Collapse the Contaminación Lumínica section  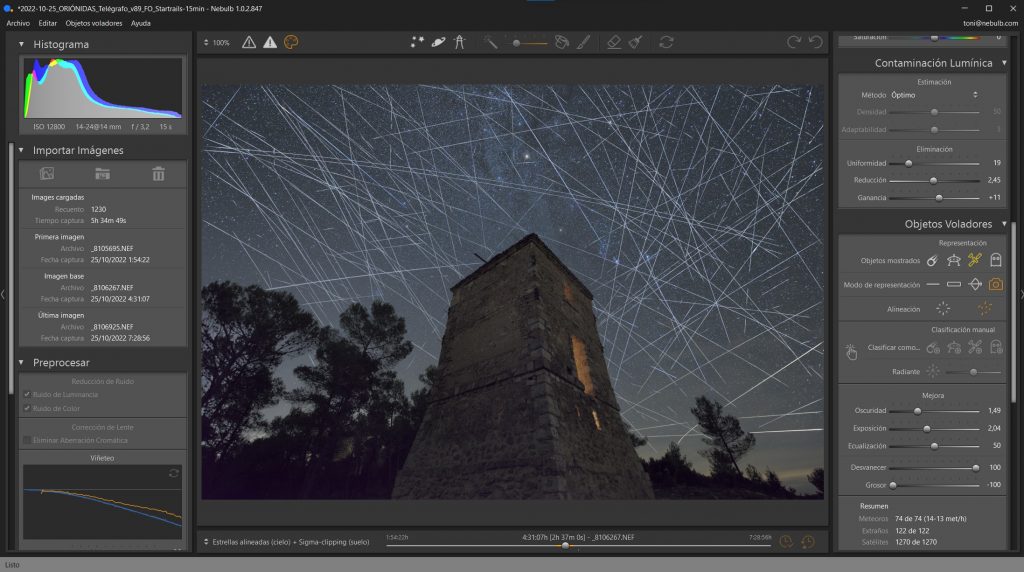pyautogui.click(x=1004, y=63)
